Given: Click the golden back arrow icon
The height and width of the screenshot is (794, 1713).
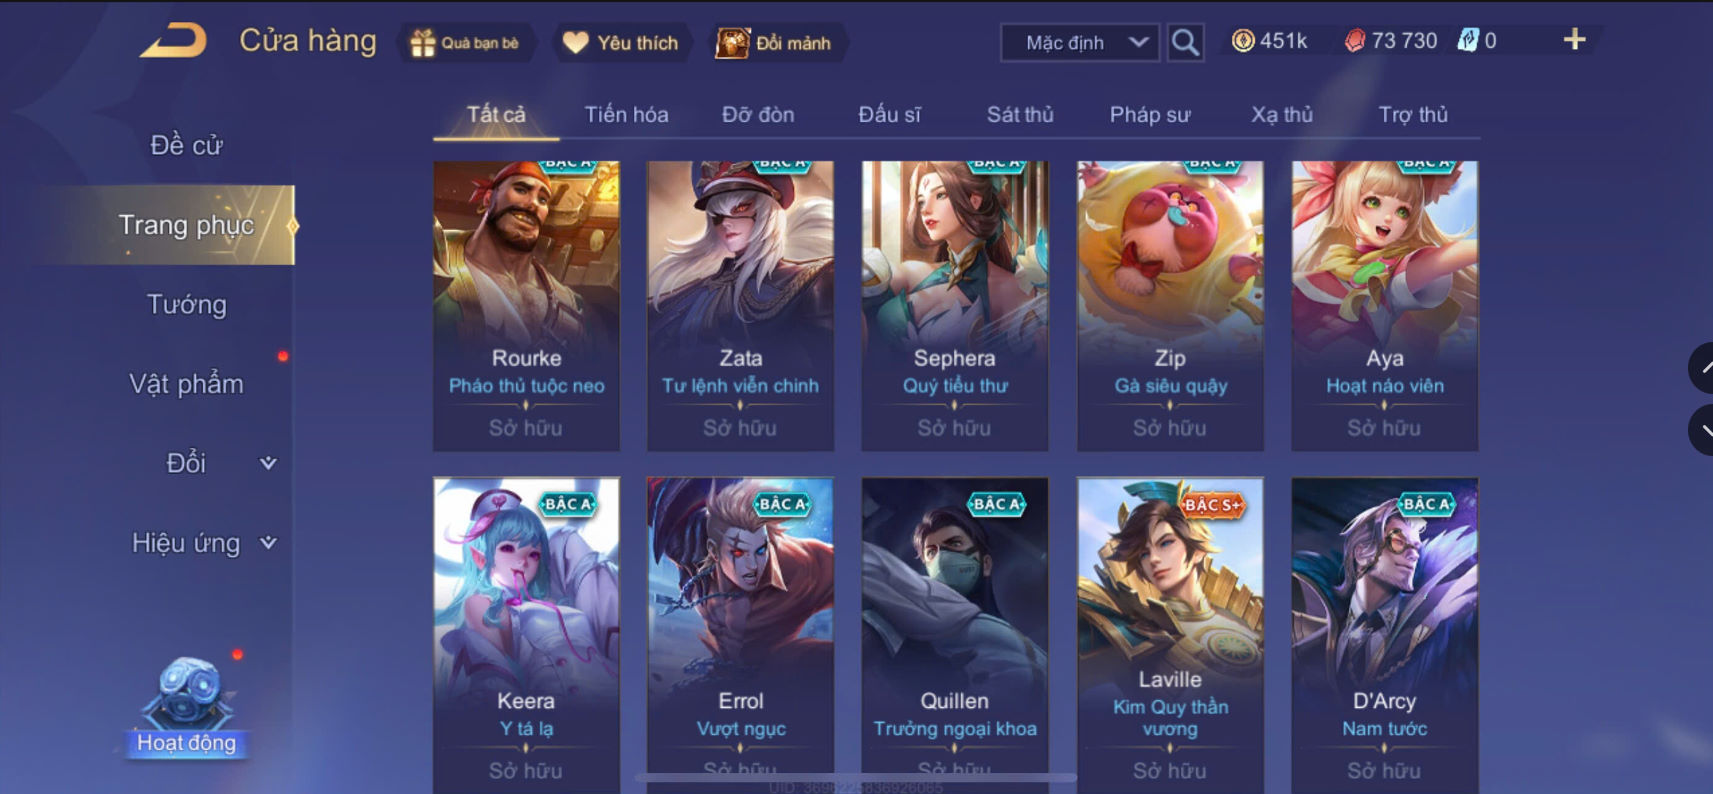Looking at the screenshot, I should point(173,41).
